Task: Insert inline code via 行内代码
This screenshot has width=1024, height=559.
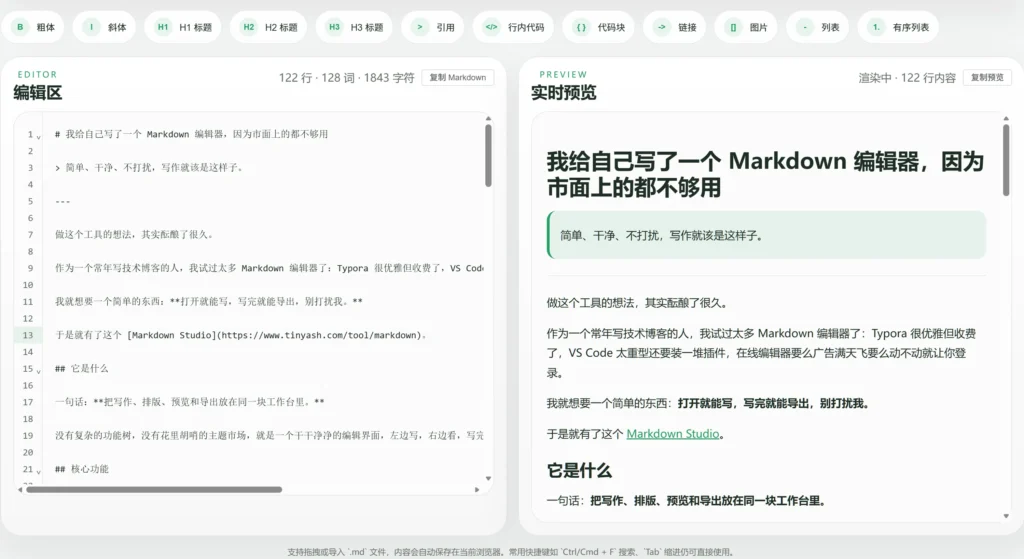Action: [x=512, y=27]
